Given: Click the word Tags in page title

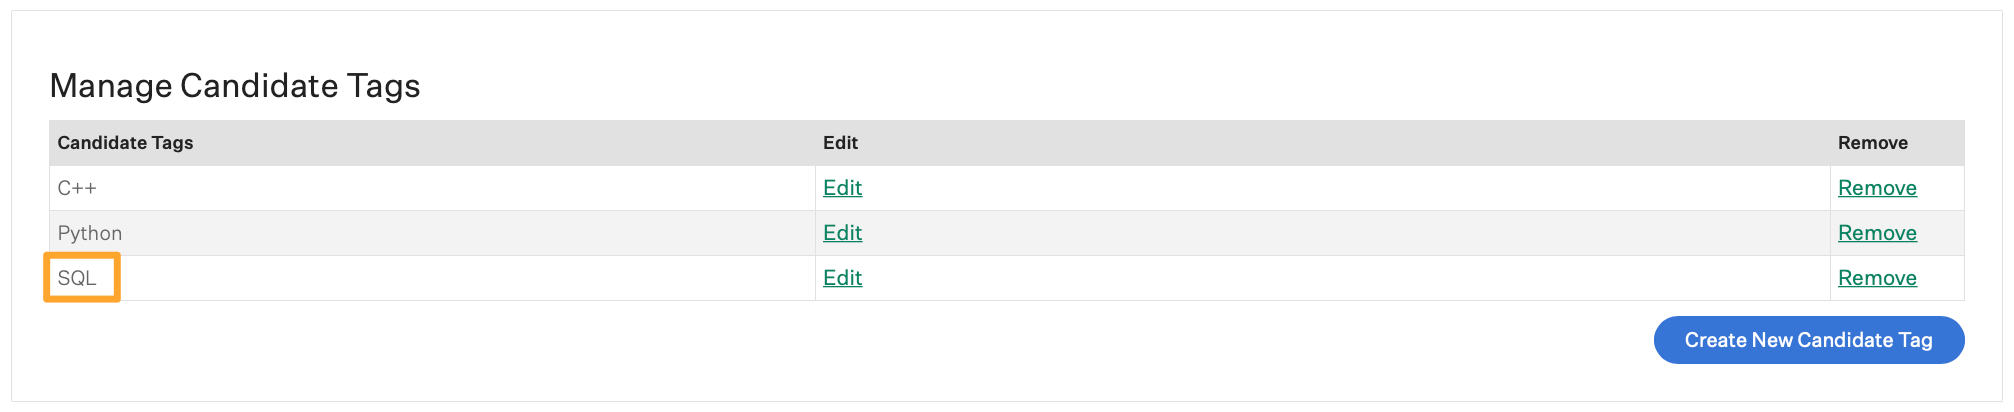Looking at the screenshot, I should pos(384,86).
